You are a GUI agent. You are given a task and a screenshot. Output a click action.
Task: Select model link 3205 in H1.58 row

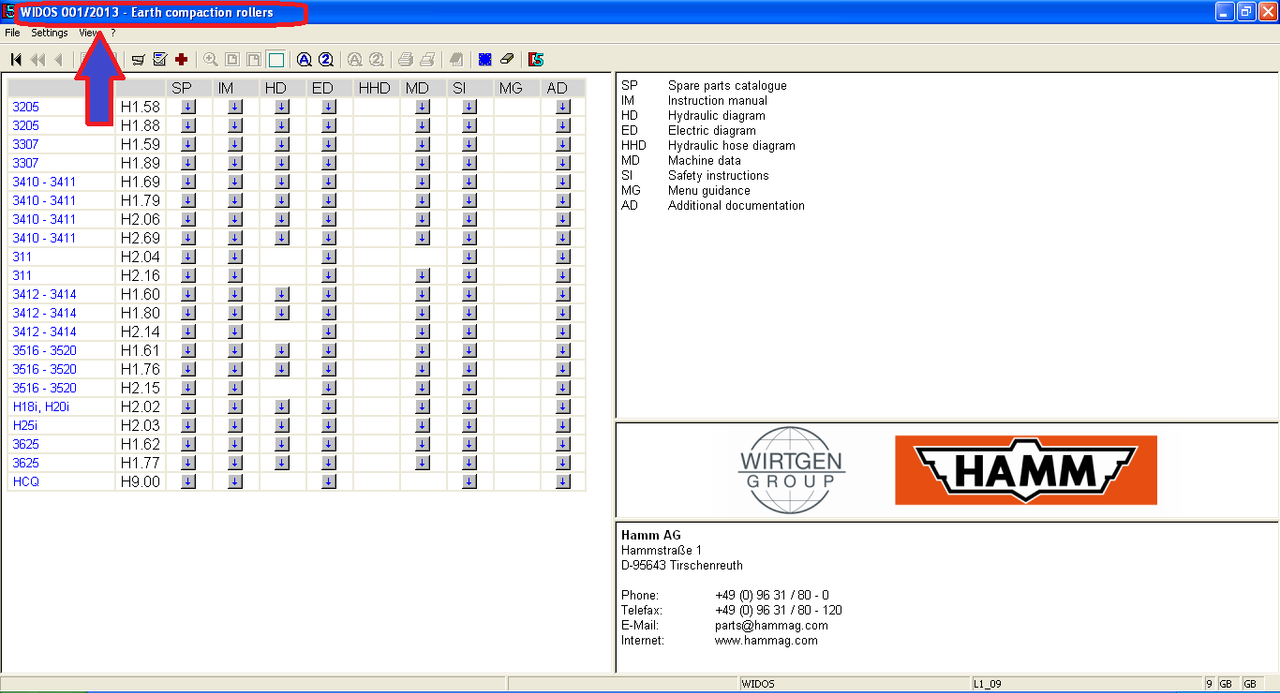click(x=26, y=107)
